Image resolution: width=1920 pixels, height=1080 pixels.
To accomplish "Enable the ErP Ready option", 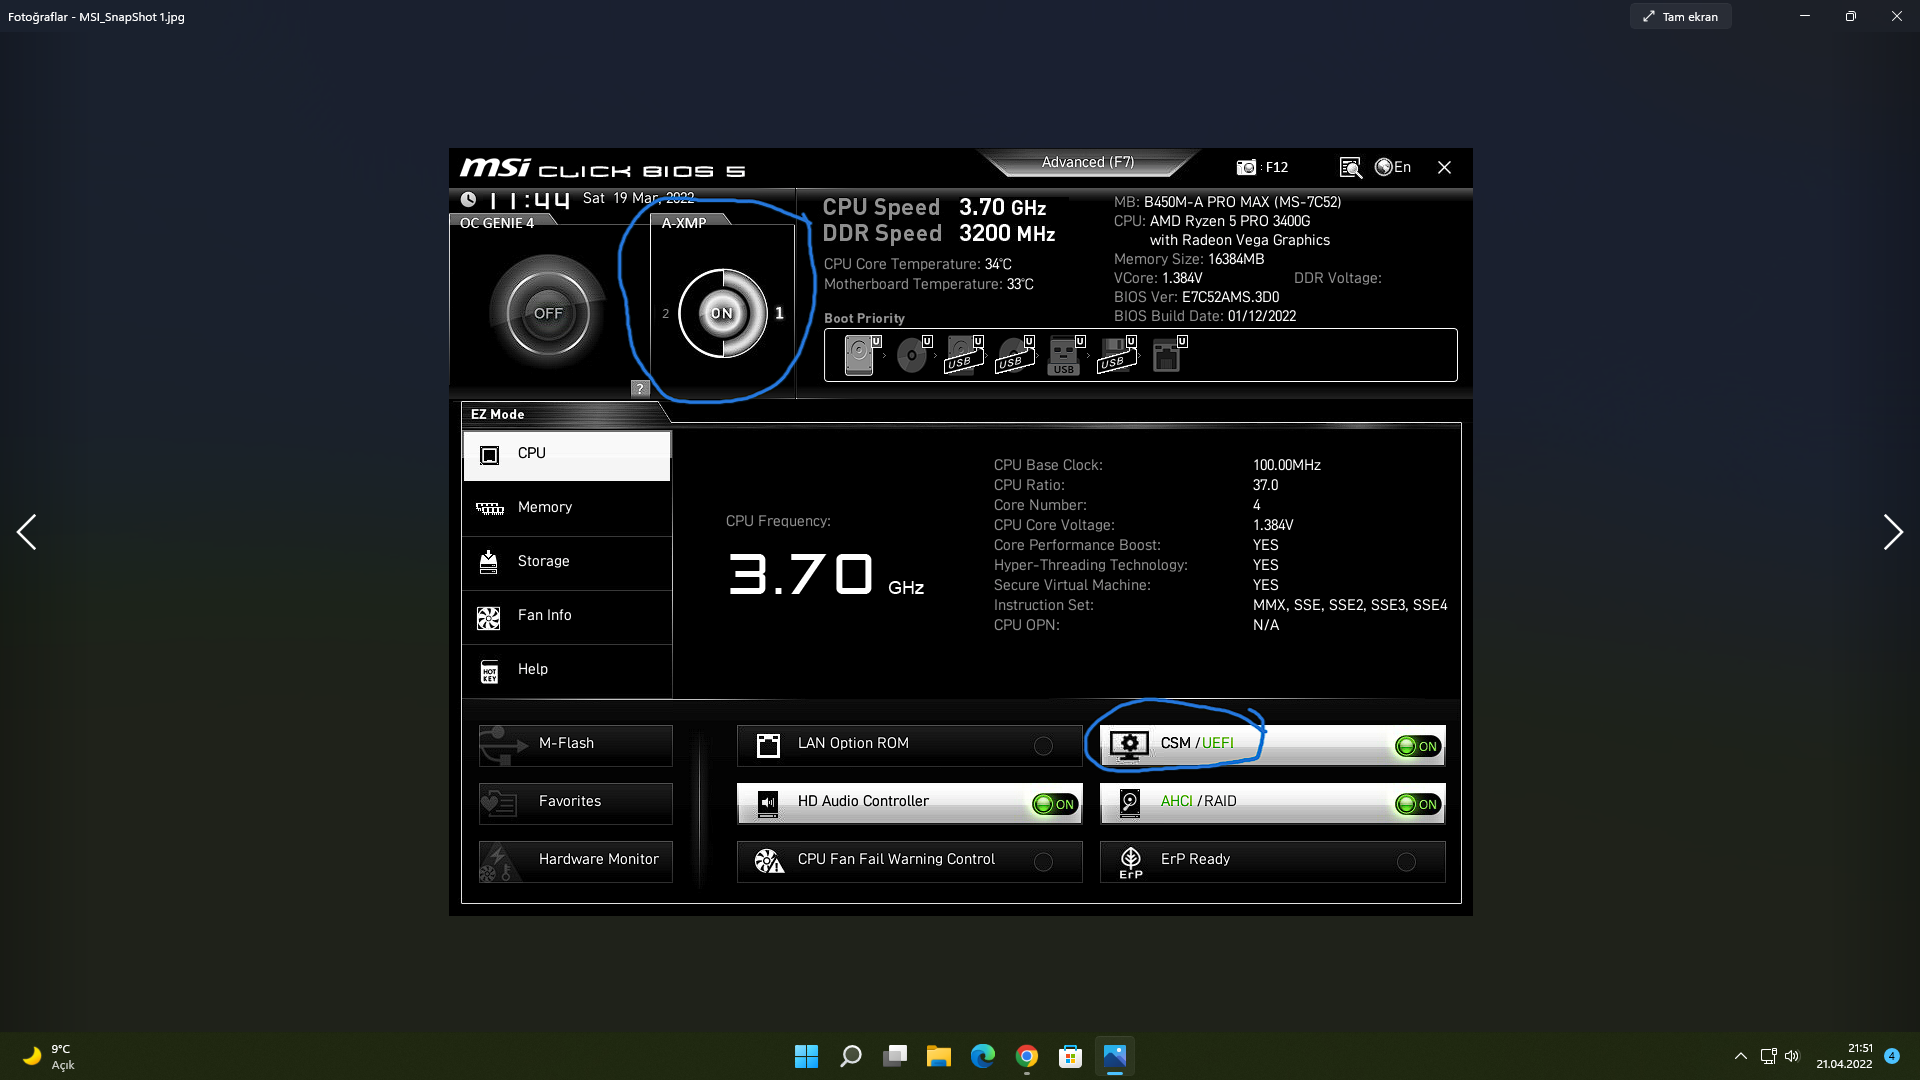I will (1406, 862).
